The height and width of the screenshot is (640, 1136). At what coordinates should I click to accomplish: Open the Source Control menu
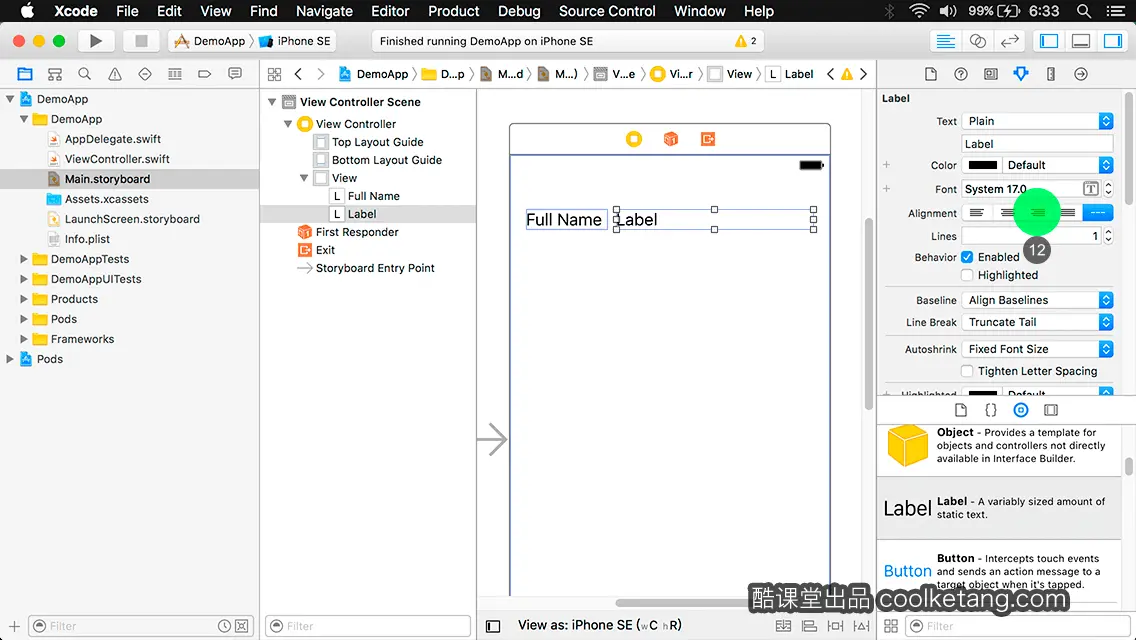click(607, 11)
